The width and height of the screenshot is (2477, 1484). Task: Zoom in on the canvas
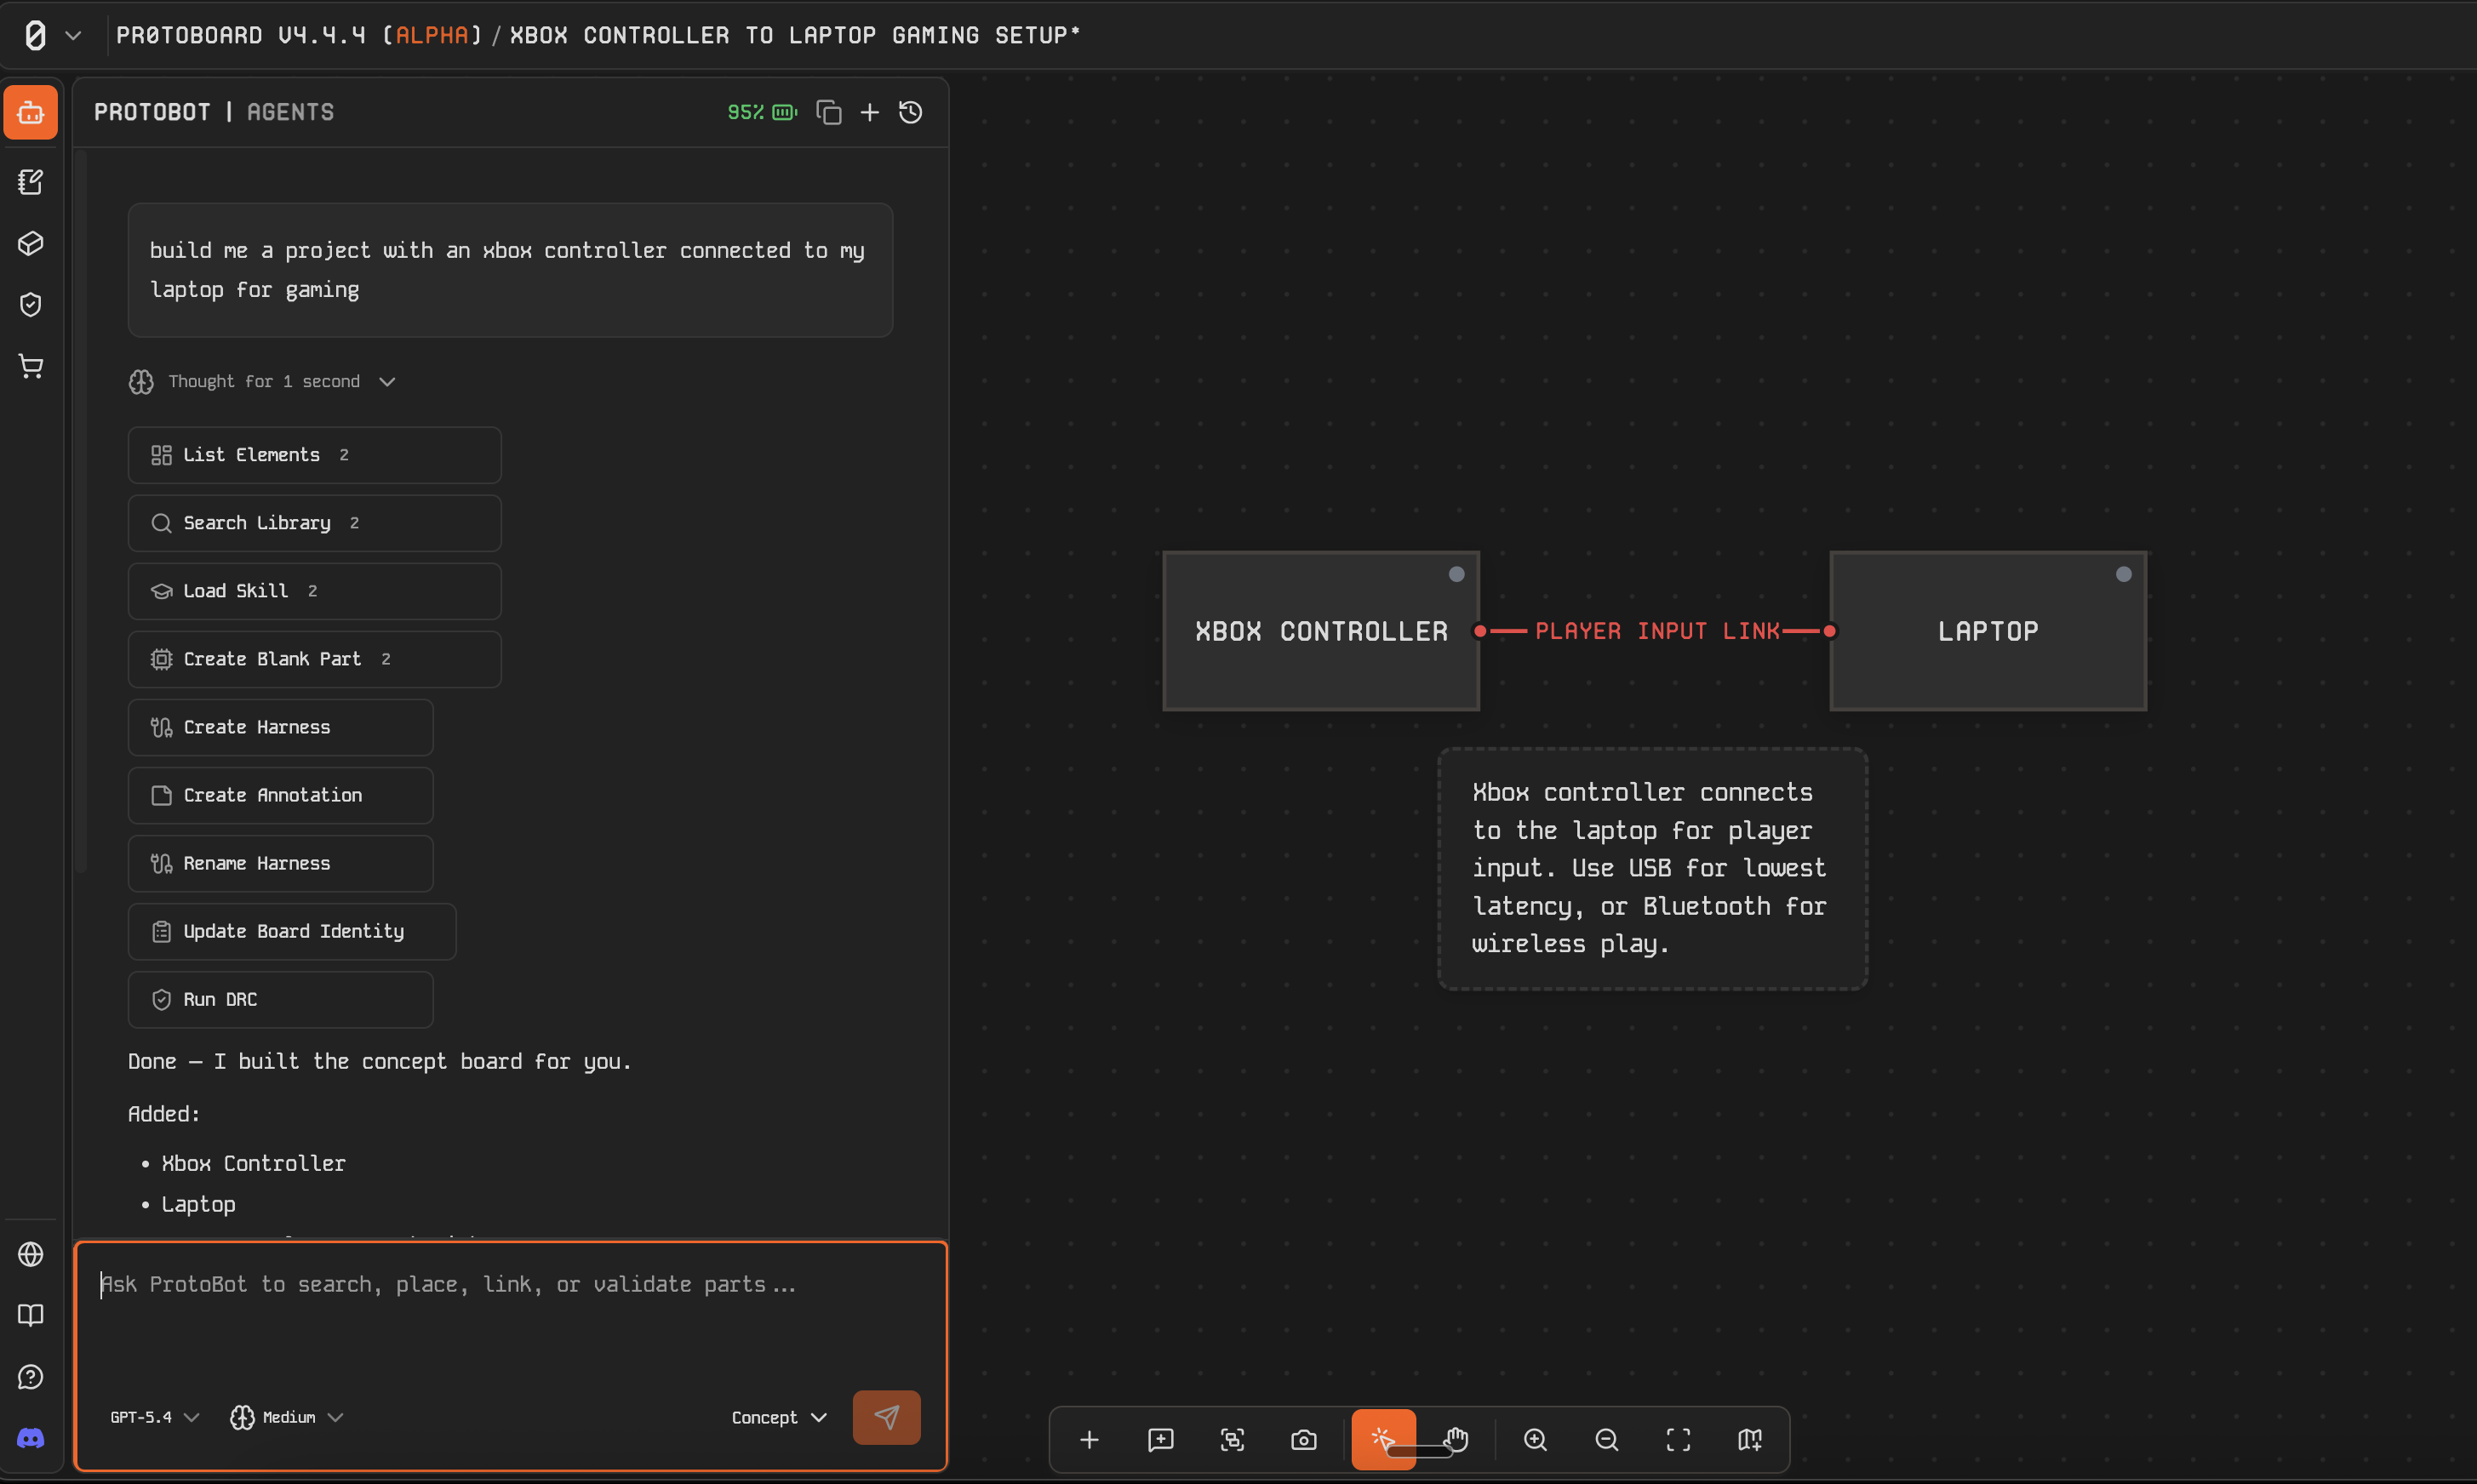[x=1536, y=1440]
